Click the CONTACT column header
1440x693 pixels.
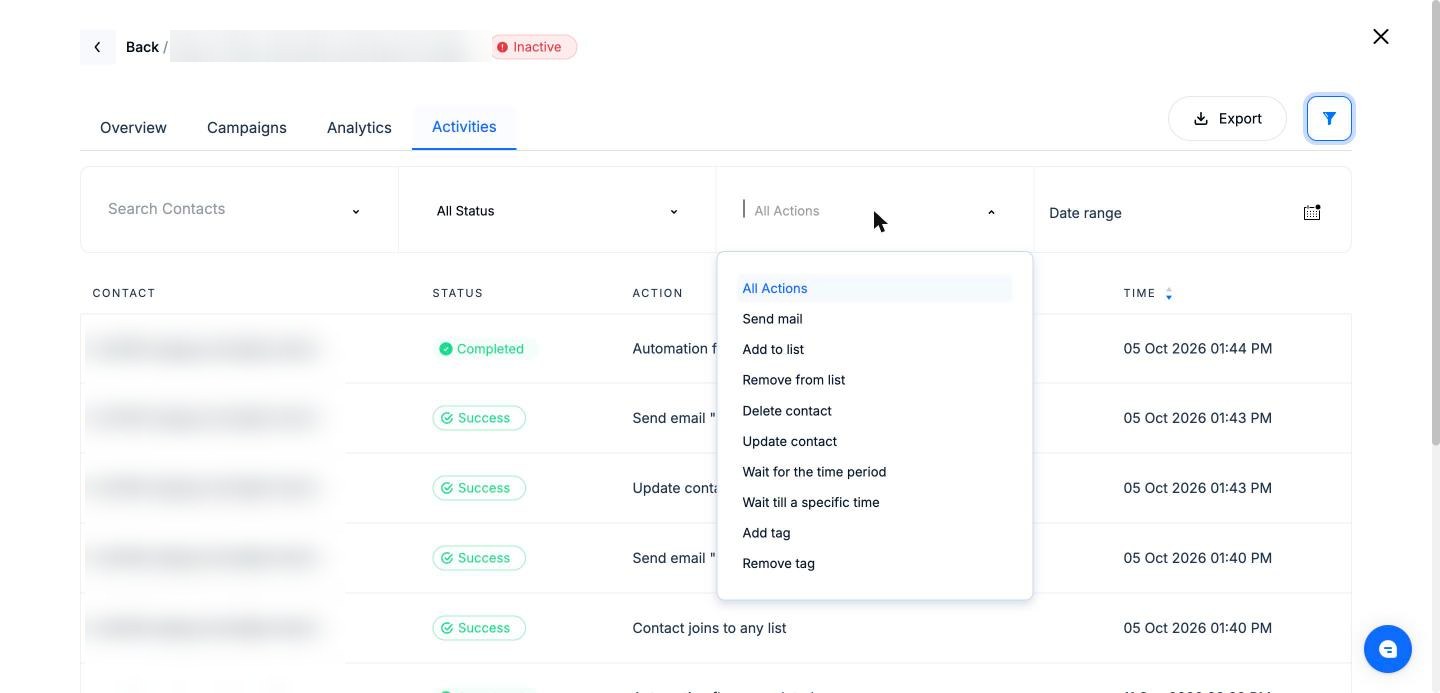[x=124, y=293]
